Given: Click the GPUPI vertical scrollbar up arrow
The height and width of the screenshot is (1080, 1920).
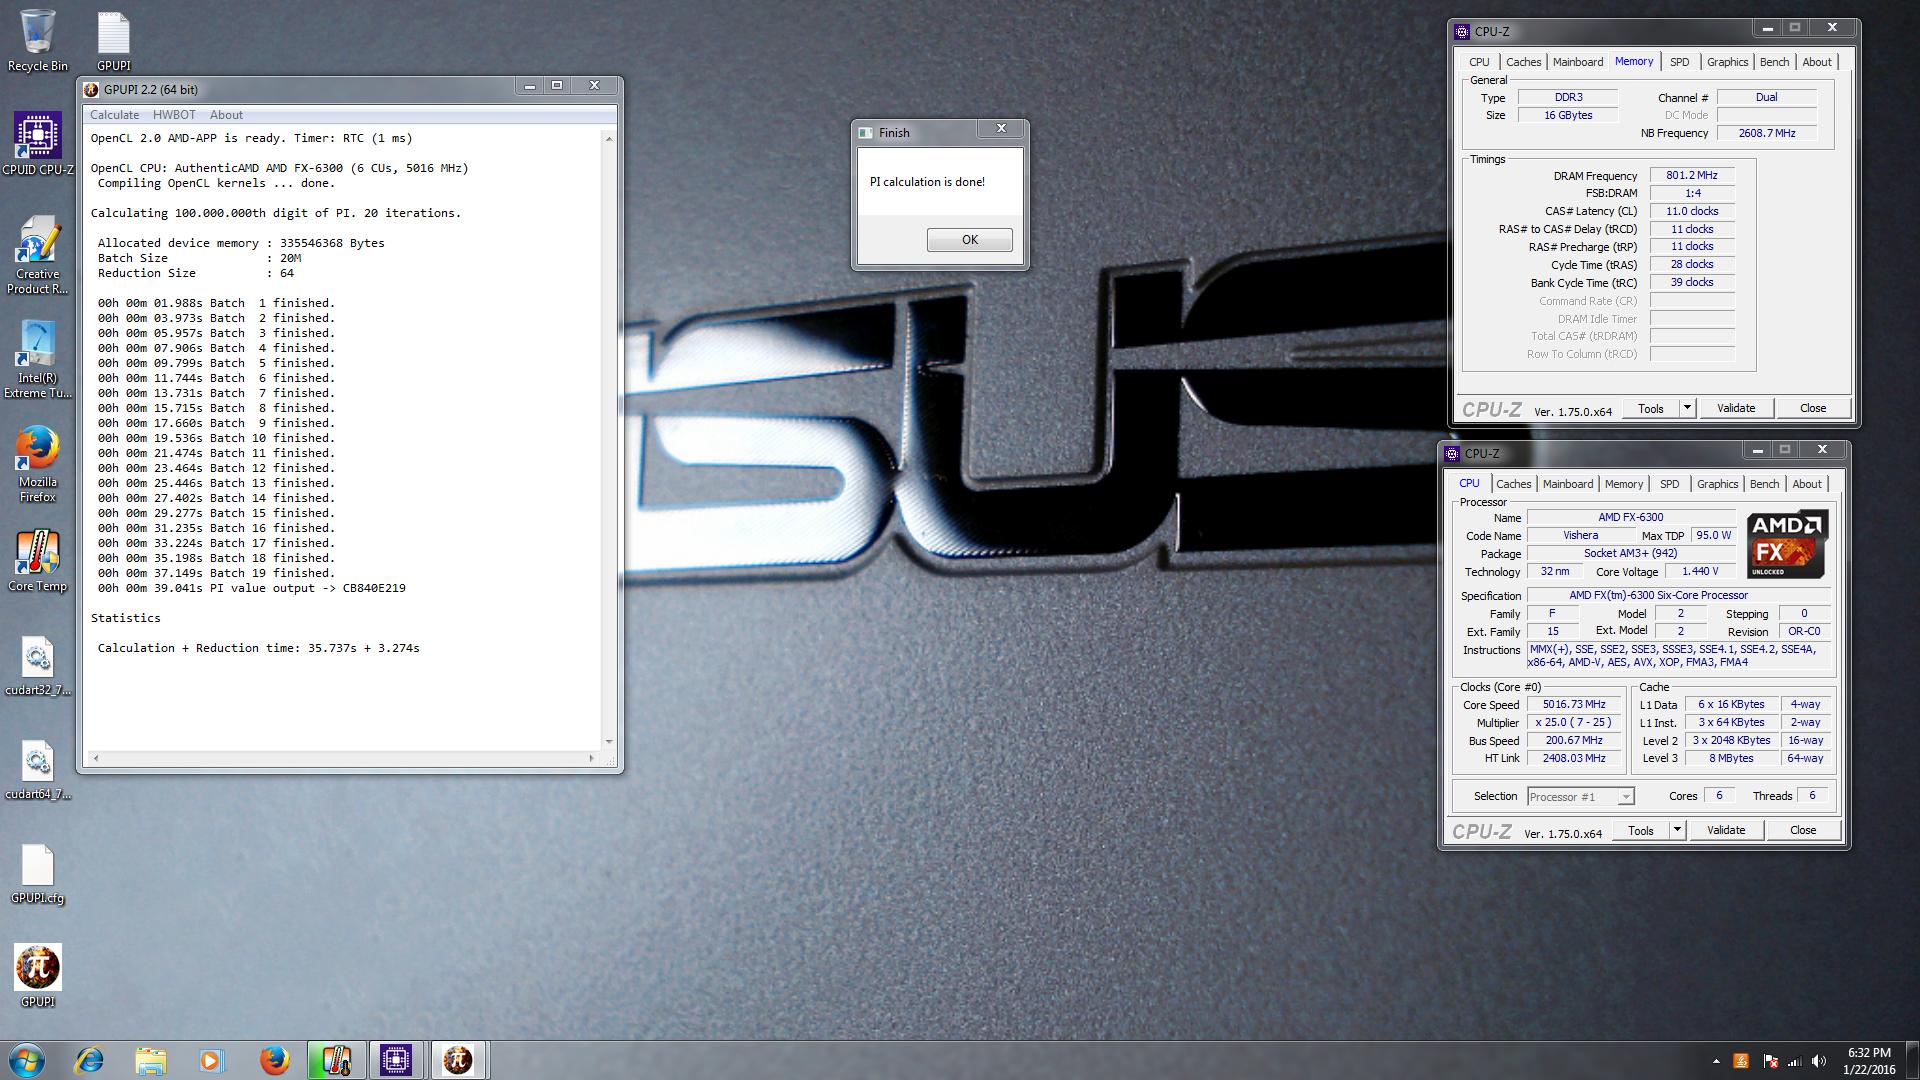Looking at the screenshot, I should (x=609, y=138).
